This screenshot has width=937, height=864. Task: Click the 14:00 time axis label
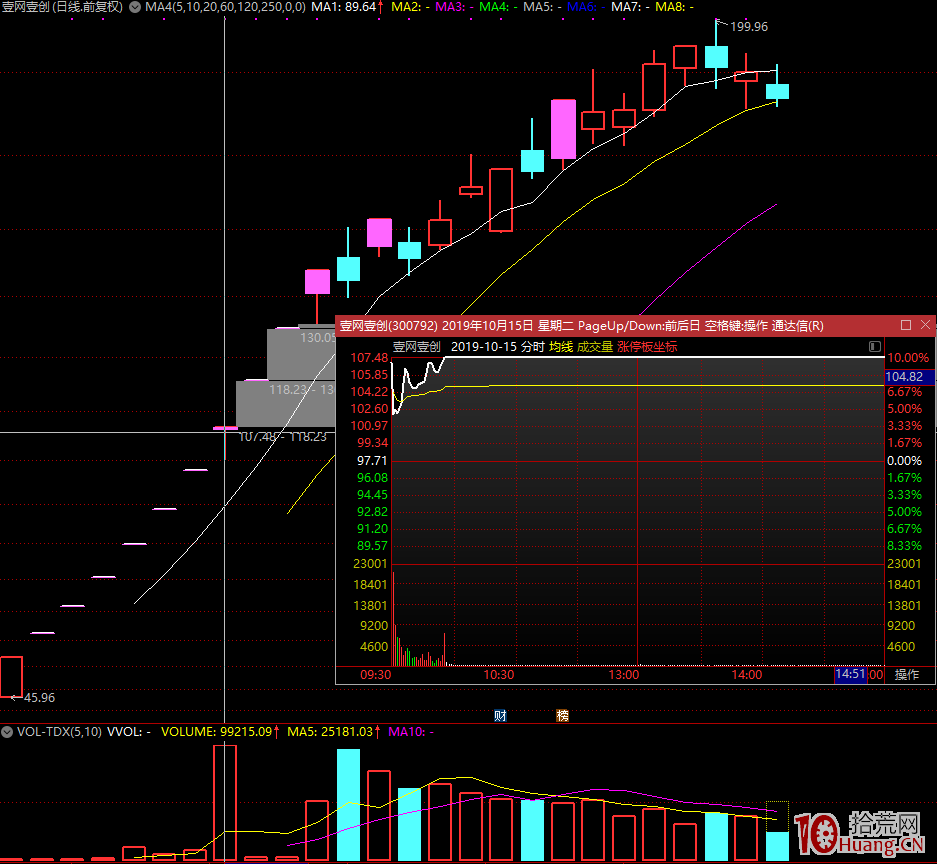point(747,675)
